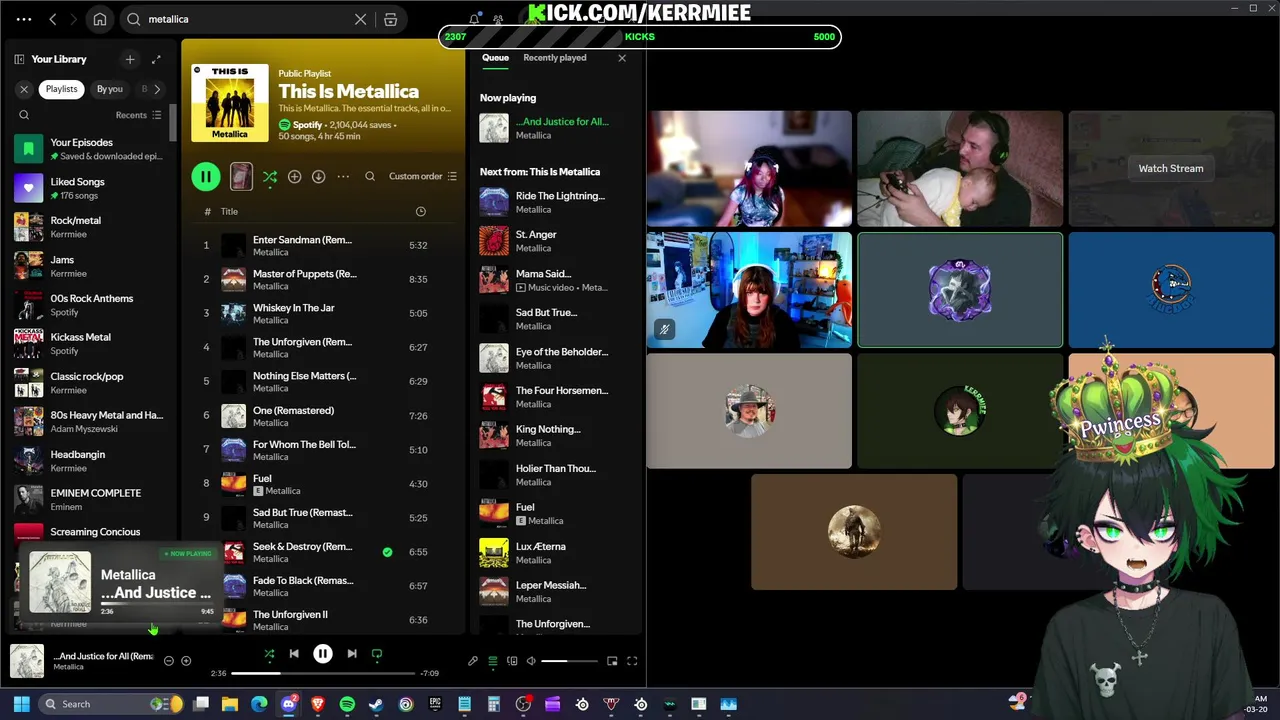The image size is (1280, 720).
Task: Search inside Your Library
Action: click(24, 115)
